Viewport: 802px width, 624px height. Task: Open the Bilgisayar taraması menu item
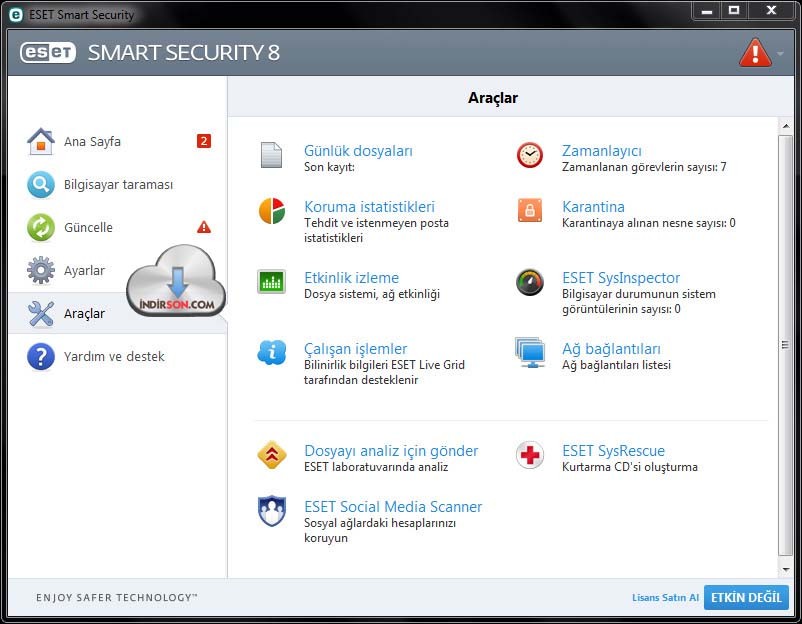click(118, 184)
